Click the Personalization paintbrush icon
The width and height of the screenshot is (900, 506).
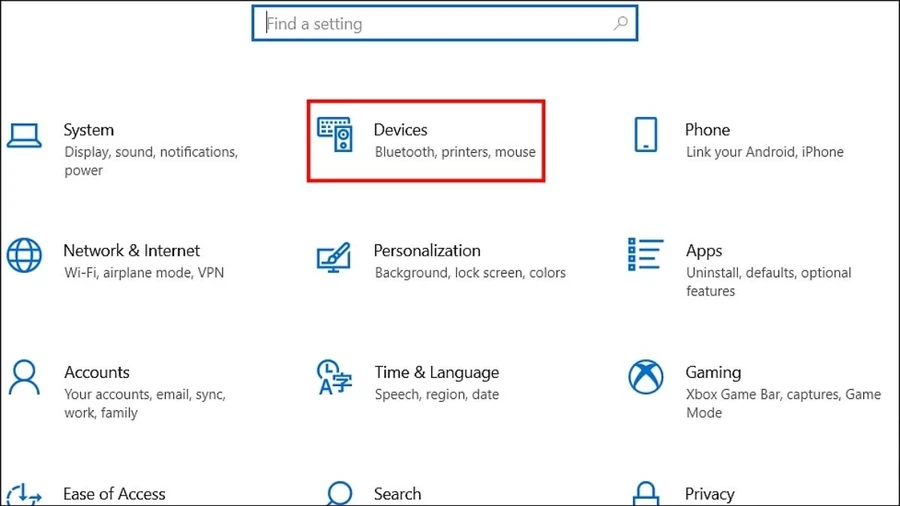[333, 258]
